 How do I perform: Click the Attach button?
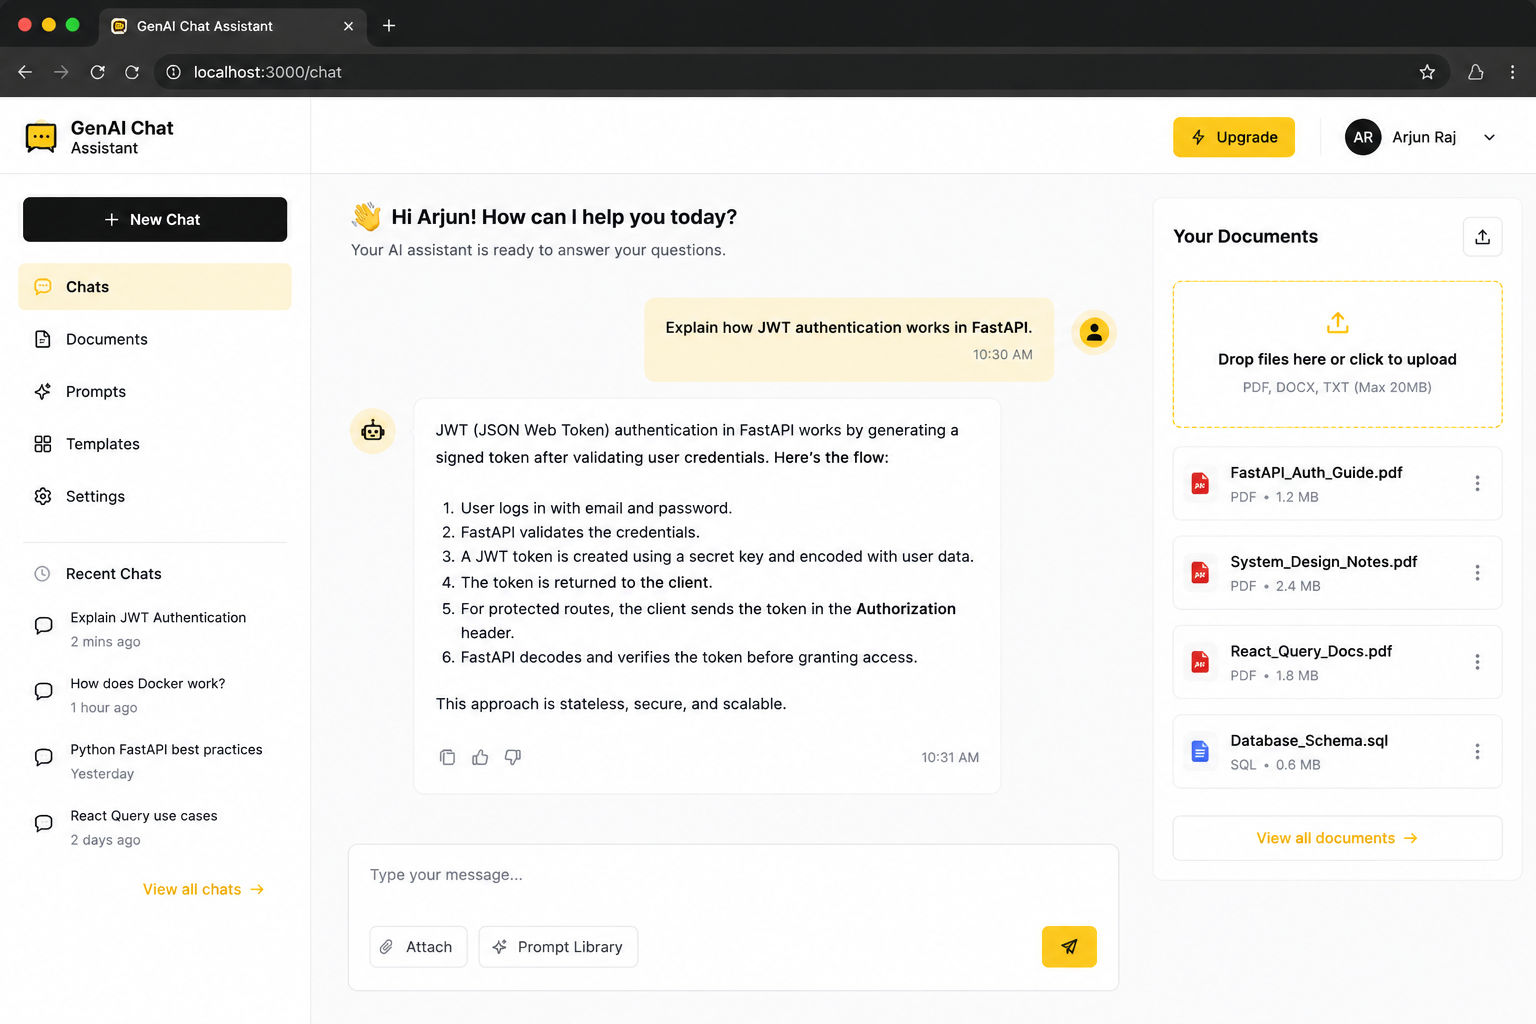coord(418,947)
